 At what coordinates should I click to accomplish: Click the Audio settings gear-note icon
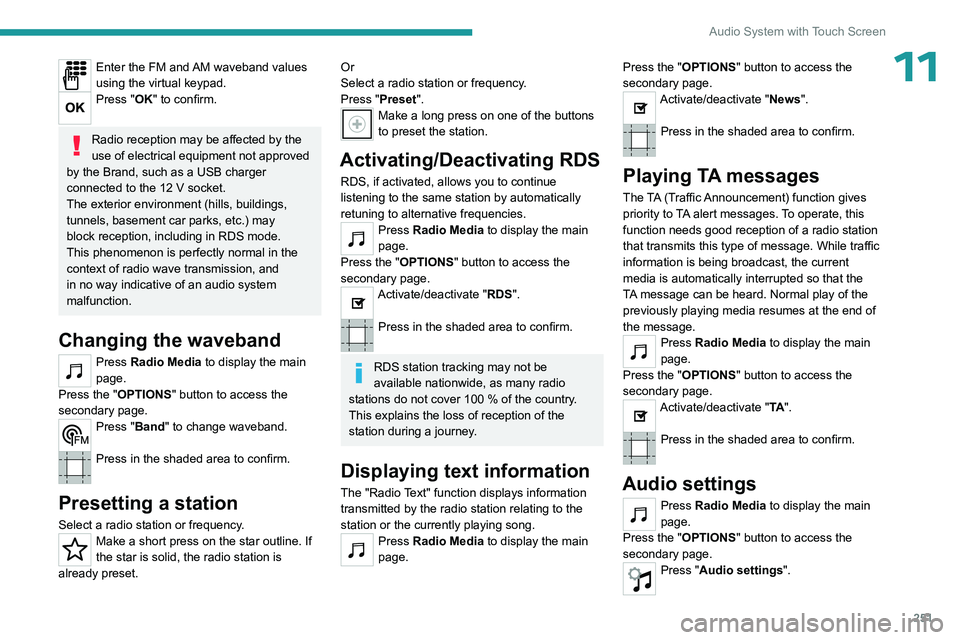pos(639,579)
